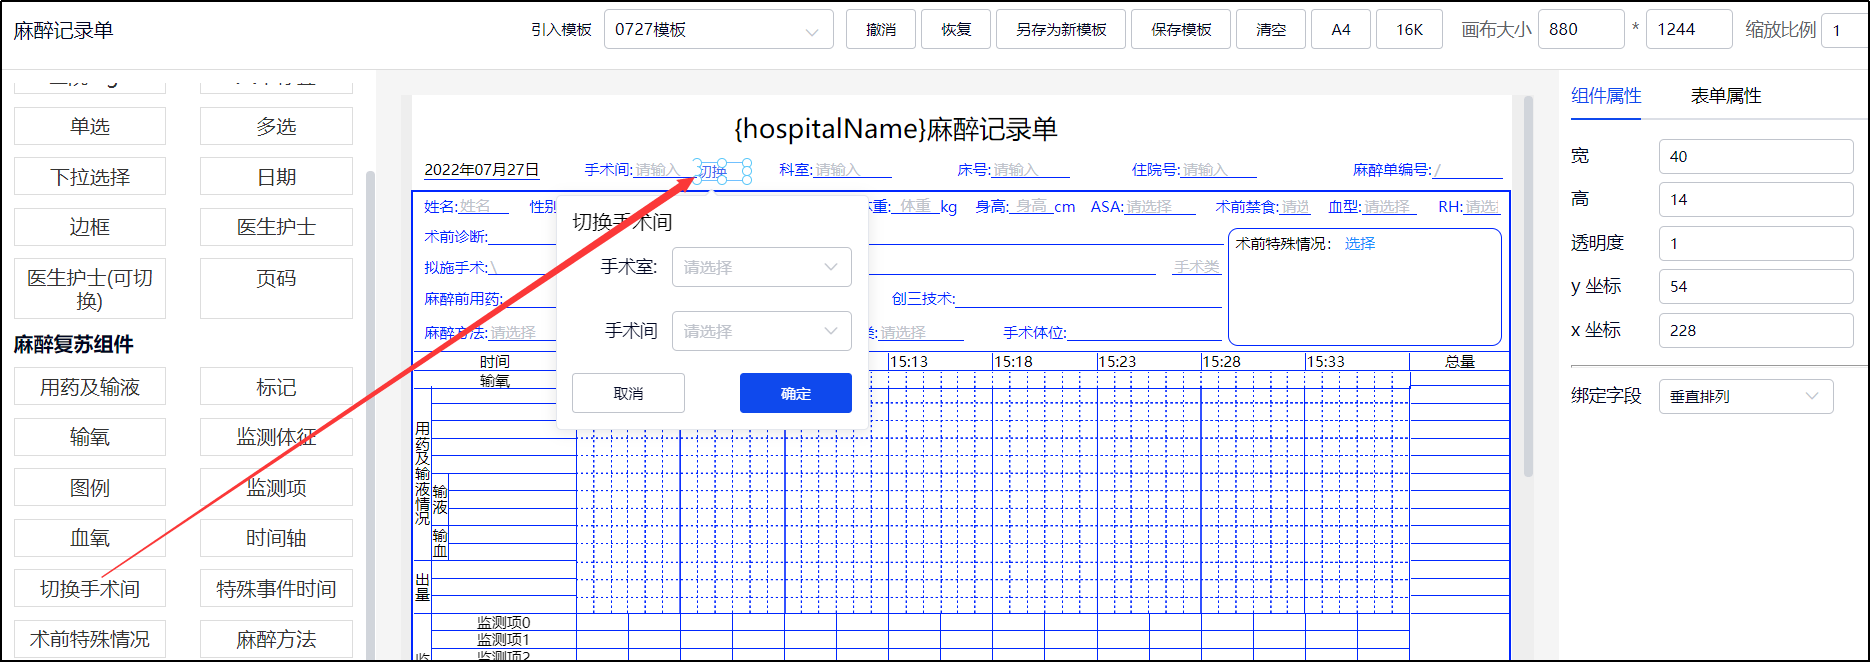Pick the 页码 component
The width and height of the screenshot is (1870, 662).
(x=276, y=289)
